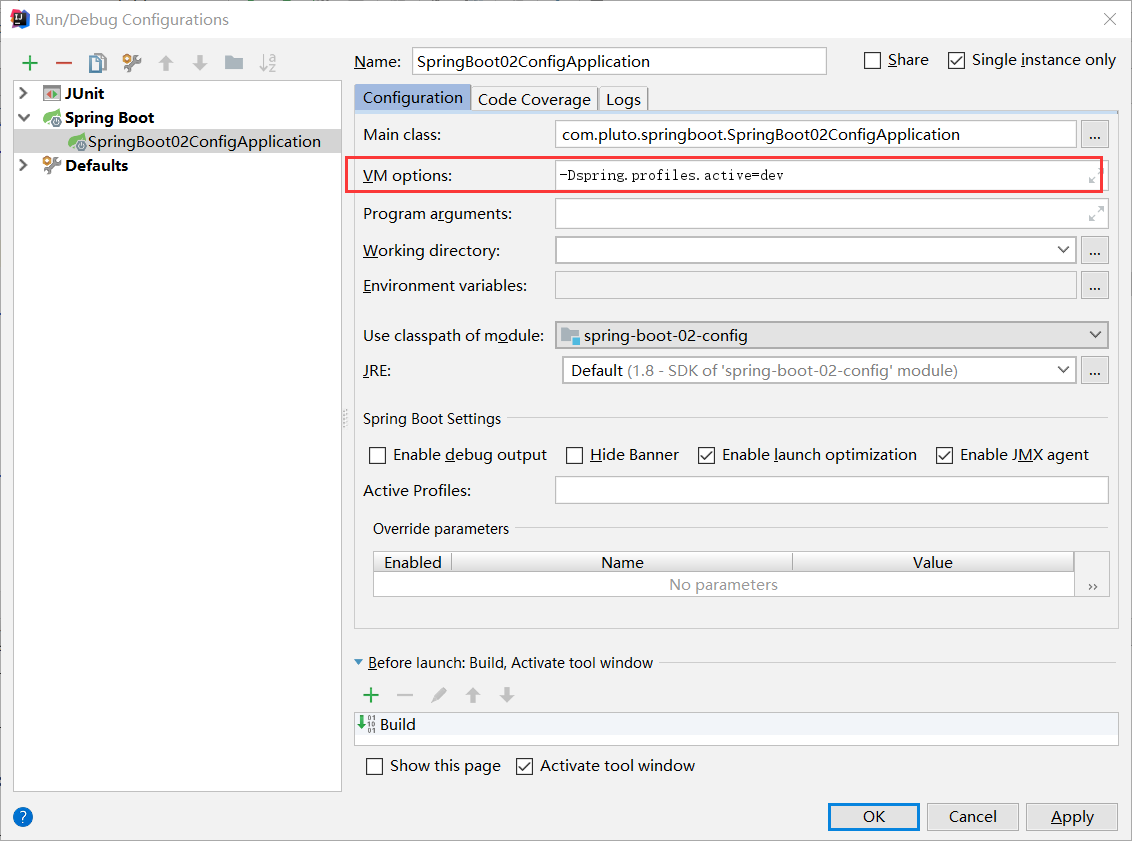
Task: Close the Run/Debug Configurations dialog
Action: coord(1110,19)
